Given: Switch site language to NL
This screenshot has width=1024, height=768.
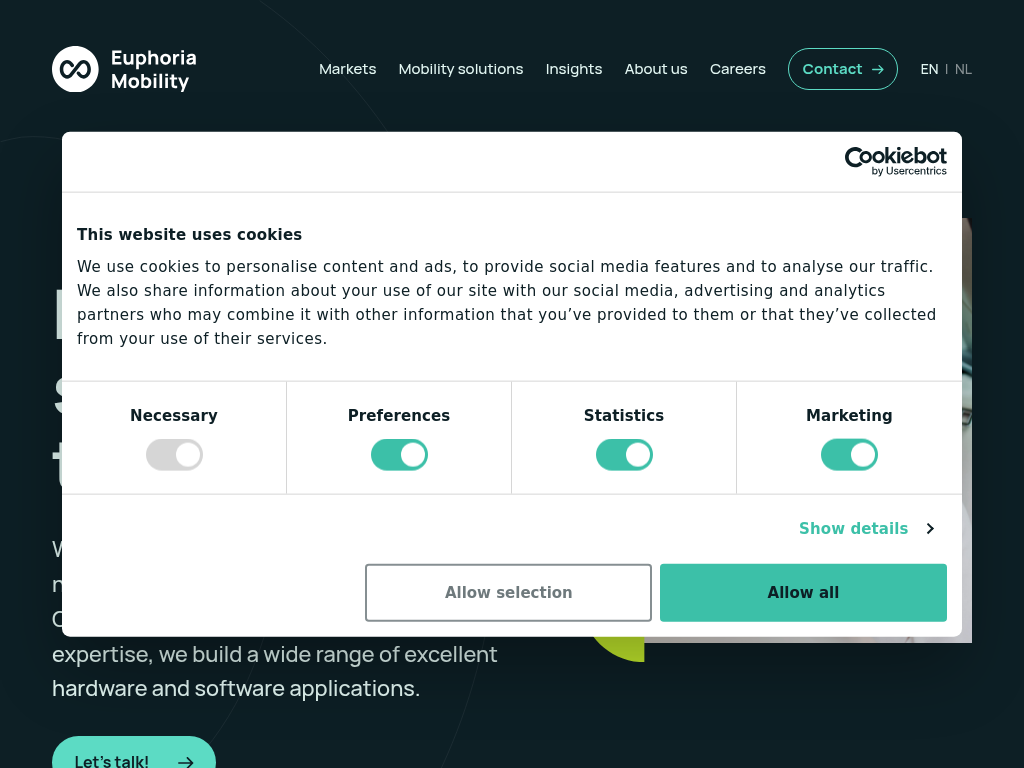Looking at the screenshot, I should (963, 69).
